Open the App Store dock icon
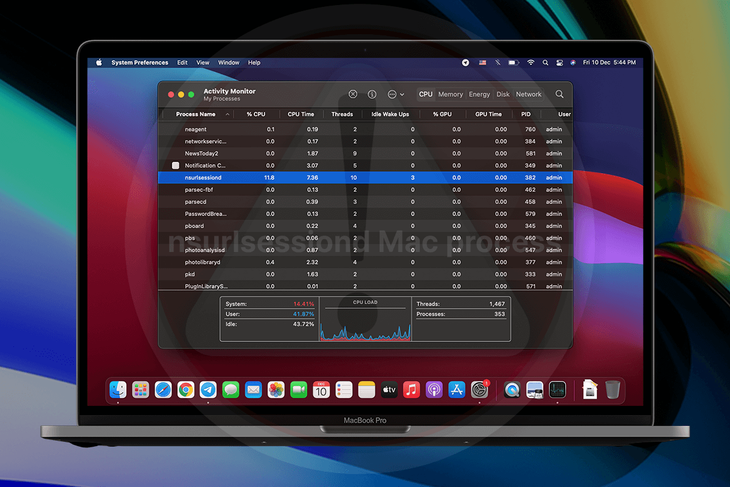The width and height of the screenshot is (730, 487). [x=457, y=389]
